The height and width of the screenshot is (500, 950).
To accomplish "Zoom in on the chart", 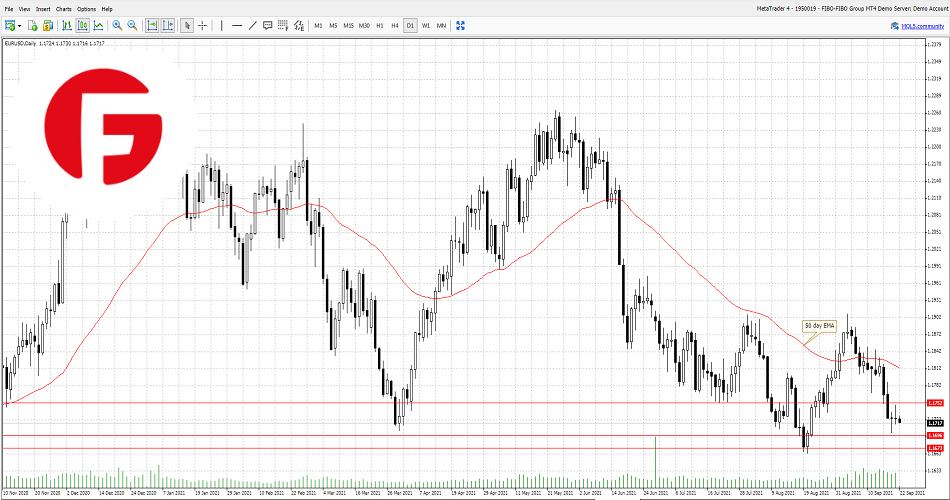I will [117, 25].
